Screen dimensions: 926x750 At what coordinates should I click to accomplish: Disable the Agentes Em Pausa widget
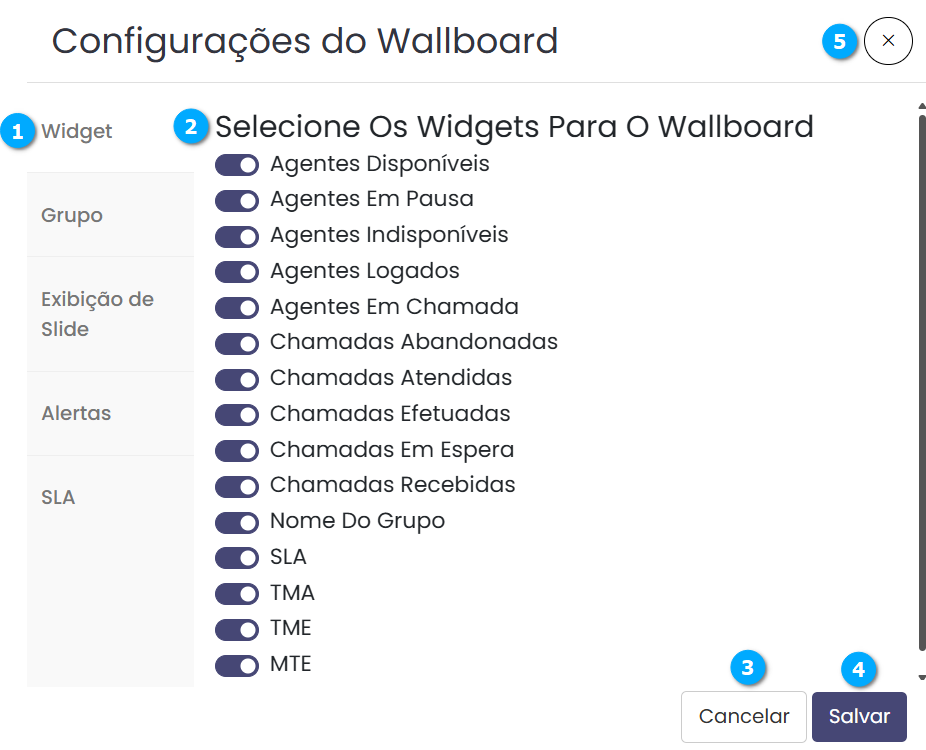point(237,200)
